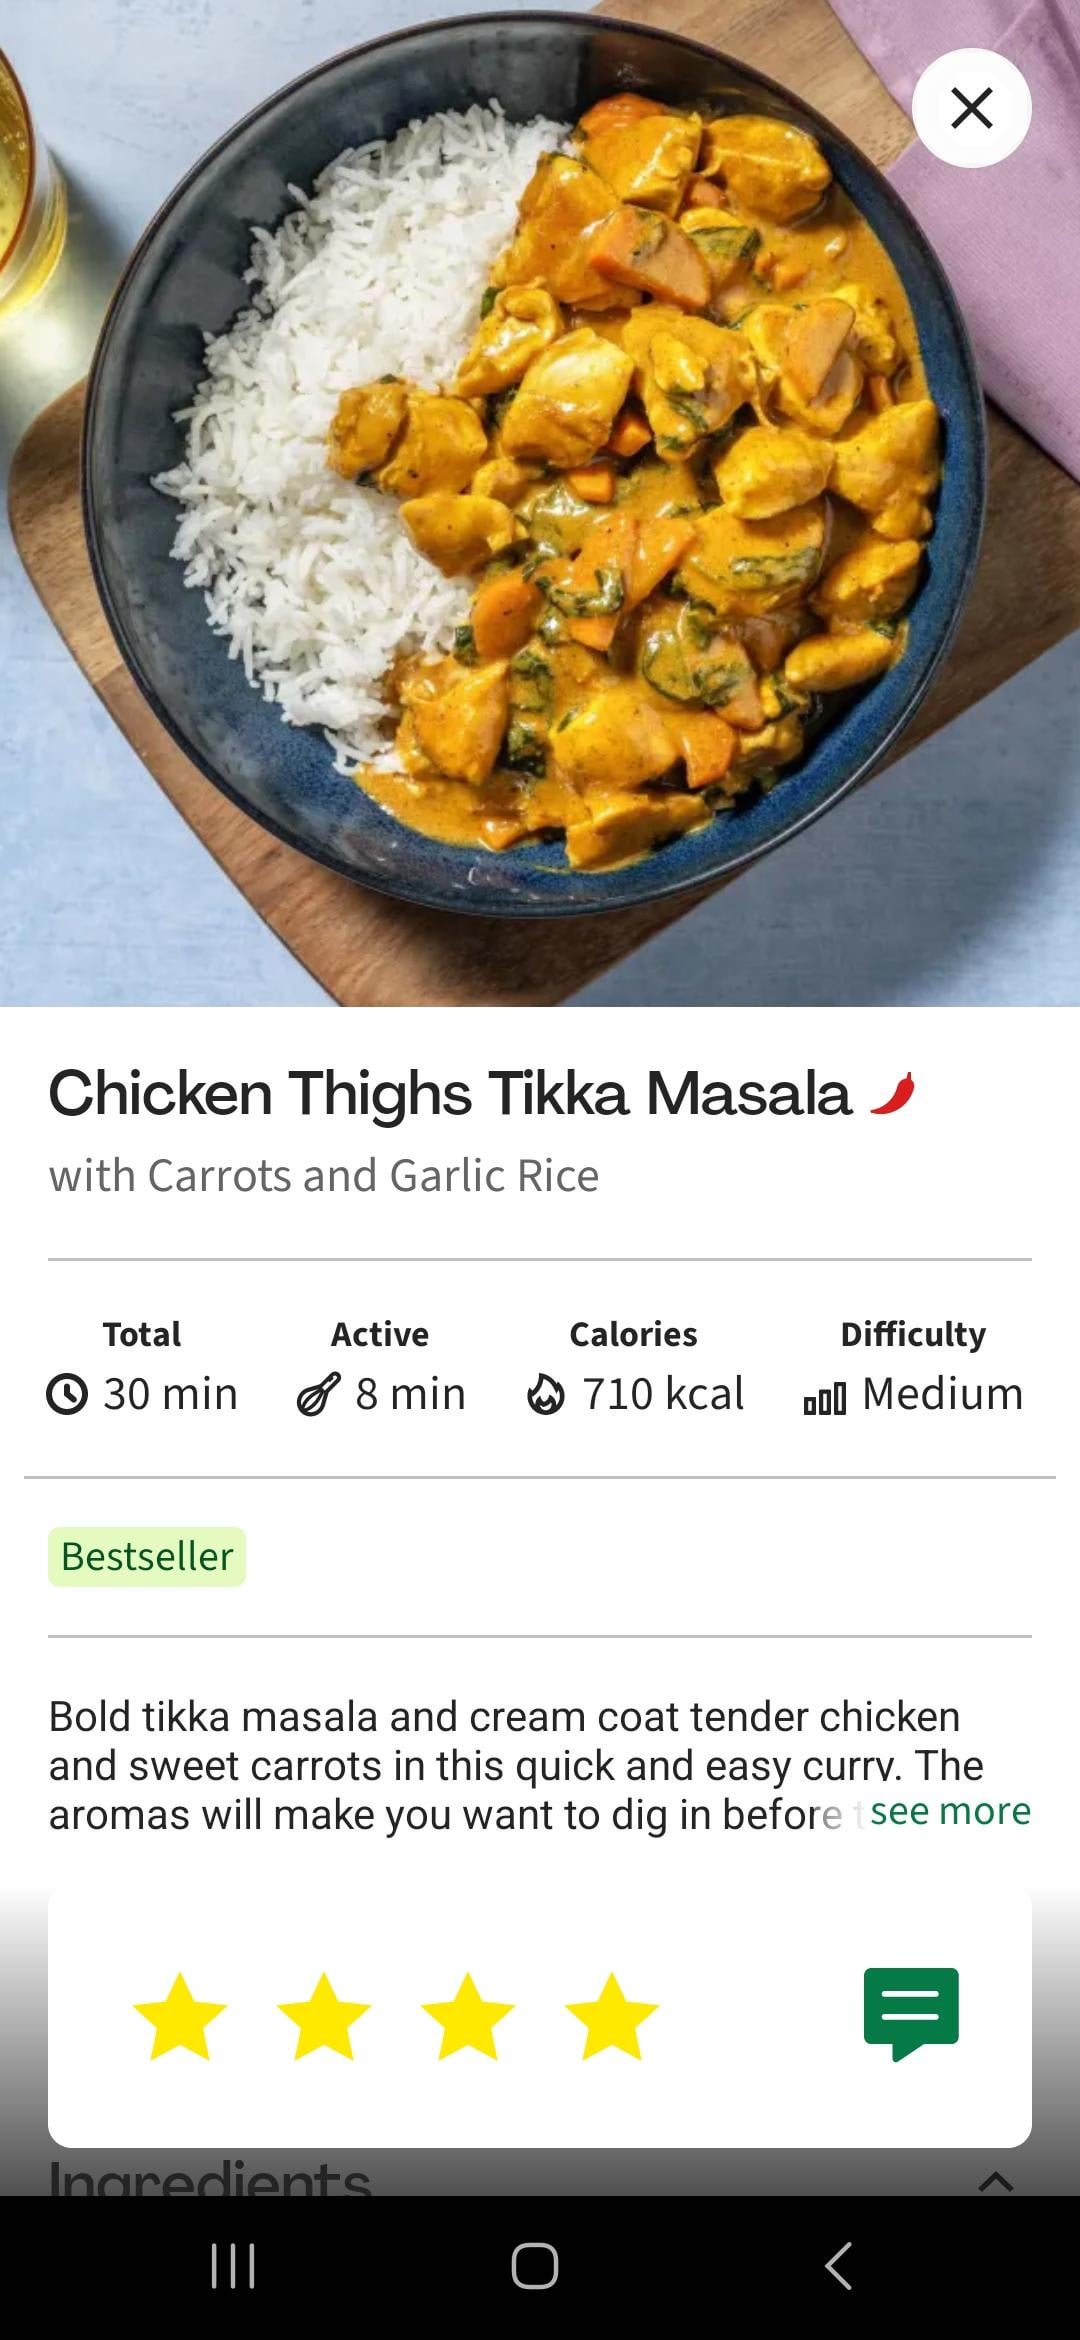The height and width of the screenshot is (2340, 1080).
Task: Tap the recipe title text
Action: point(450,1093)
